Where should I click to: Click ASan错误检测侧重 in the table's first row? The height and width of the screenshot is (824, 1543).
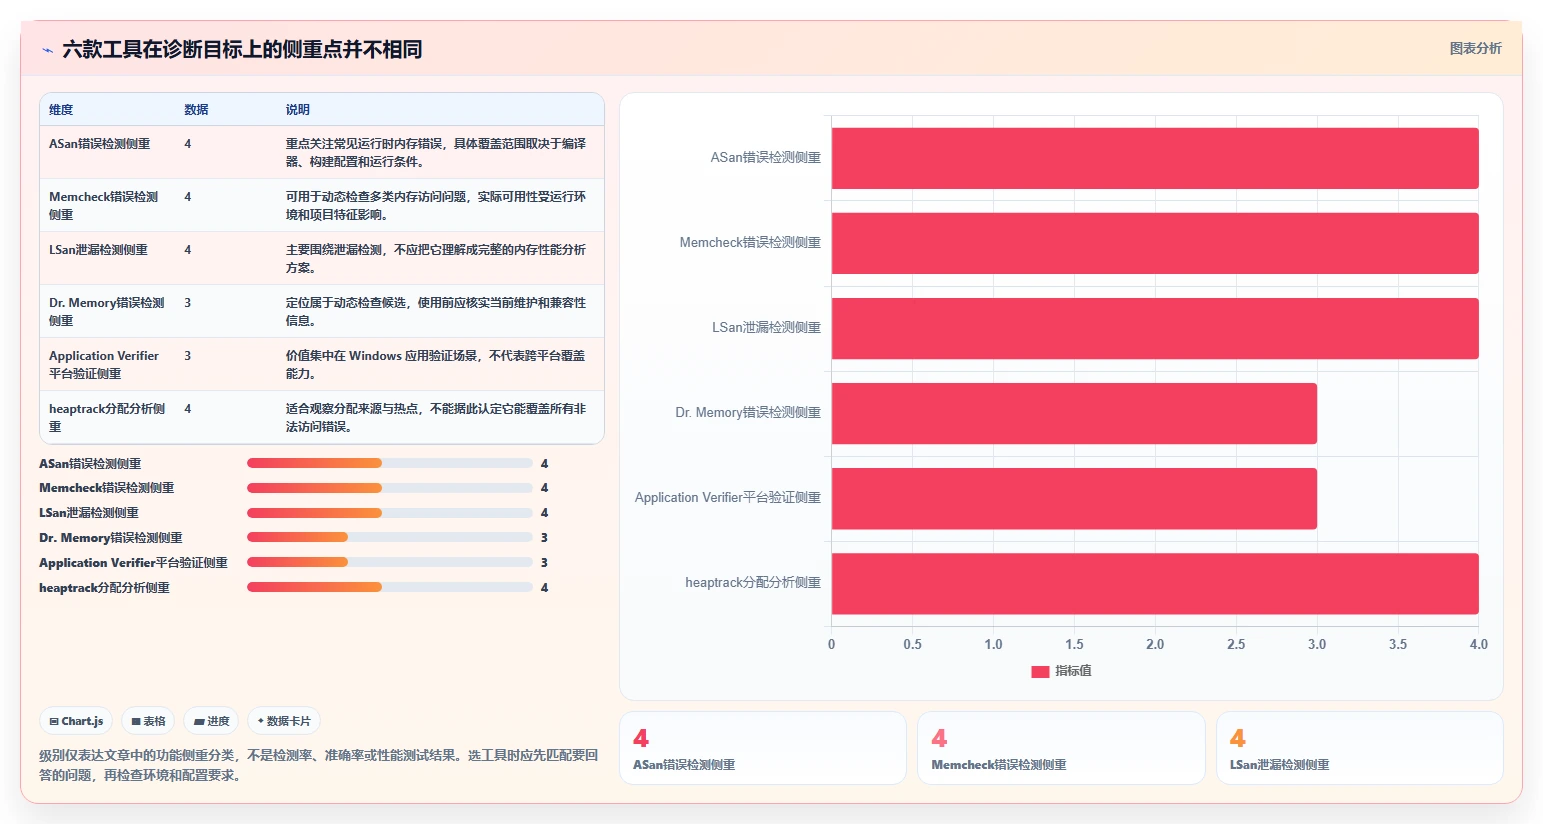(x=100, y=144)
